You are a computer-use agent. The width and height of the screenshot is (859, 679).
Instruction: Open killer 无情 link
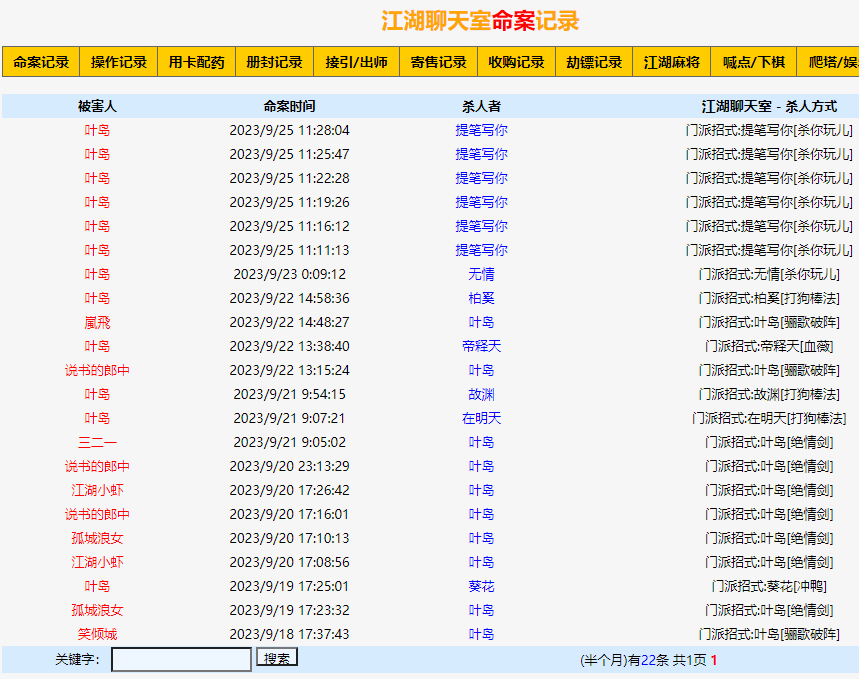482,274
